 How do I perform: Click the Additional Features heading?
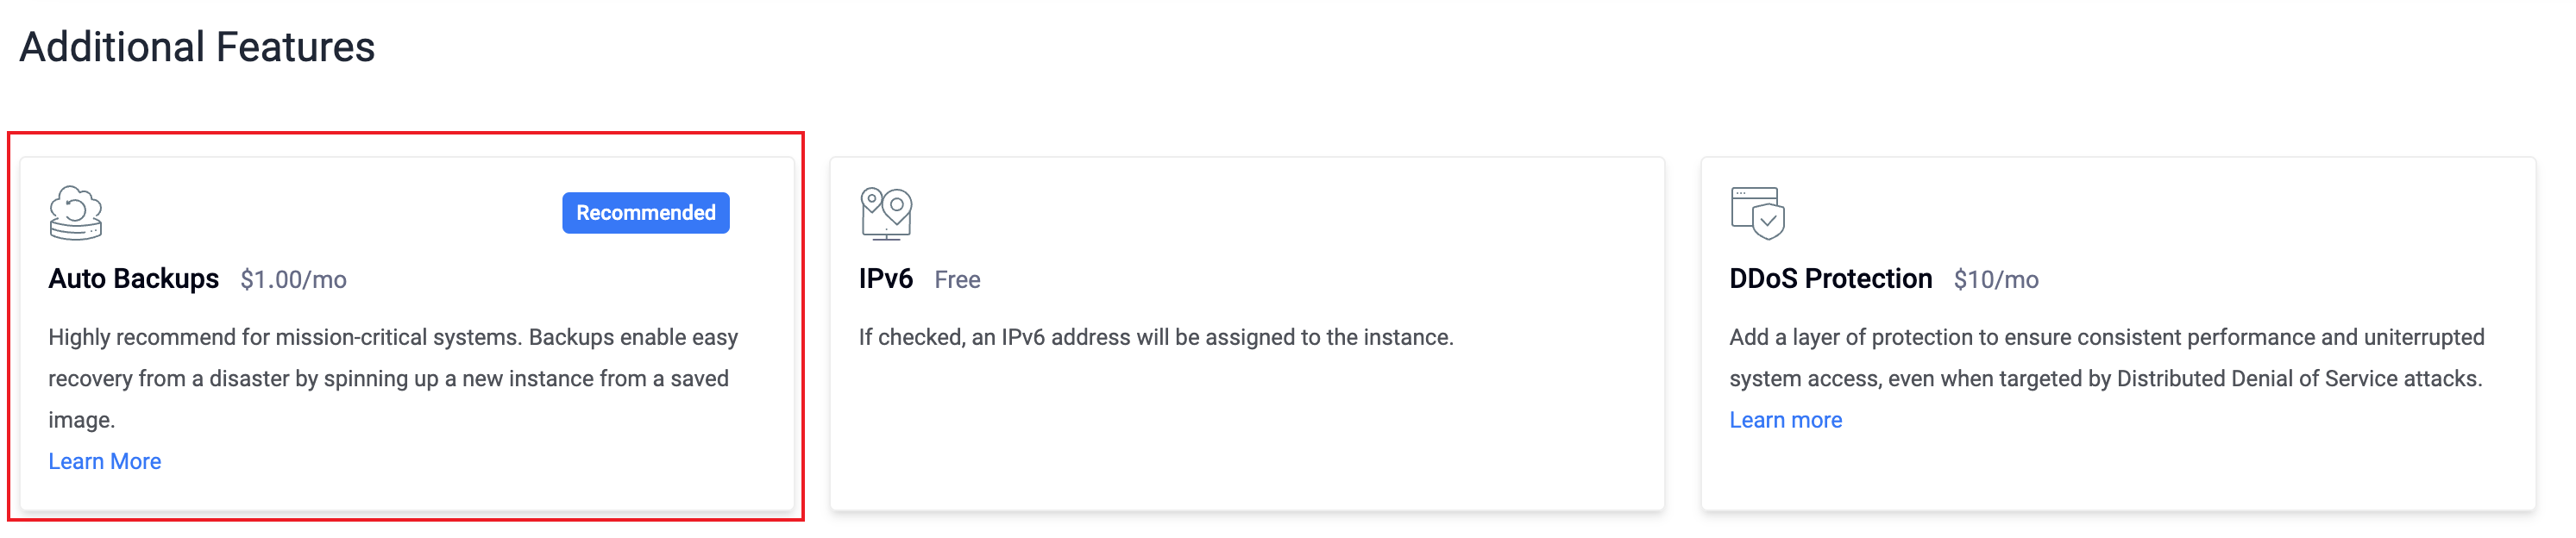click(x=197, y=47)
